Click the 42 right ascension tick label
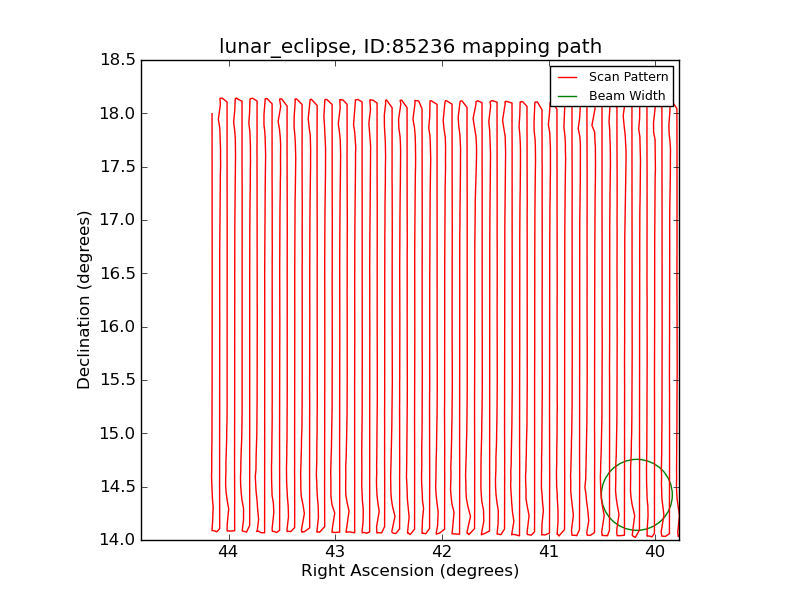 tap(442, 552)
